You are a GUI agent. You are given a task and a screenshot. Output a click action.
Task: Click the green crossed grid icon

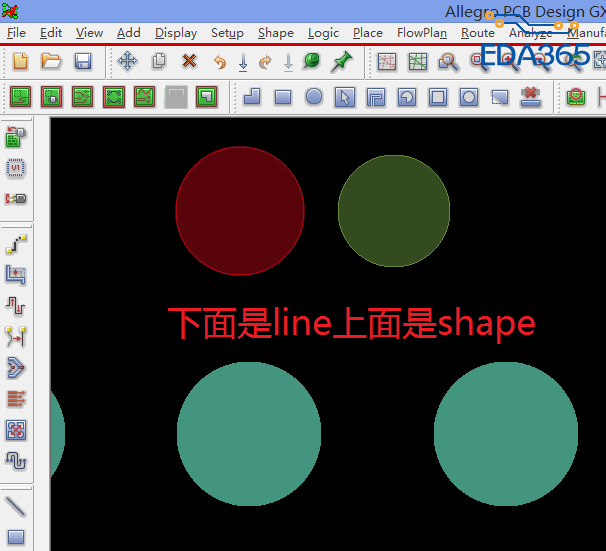tap(418, 61)
